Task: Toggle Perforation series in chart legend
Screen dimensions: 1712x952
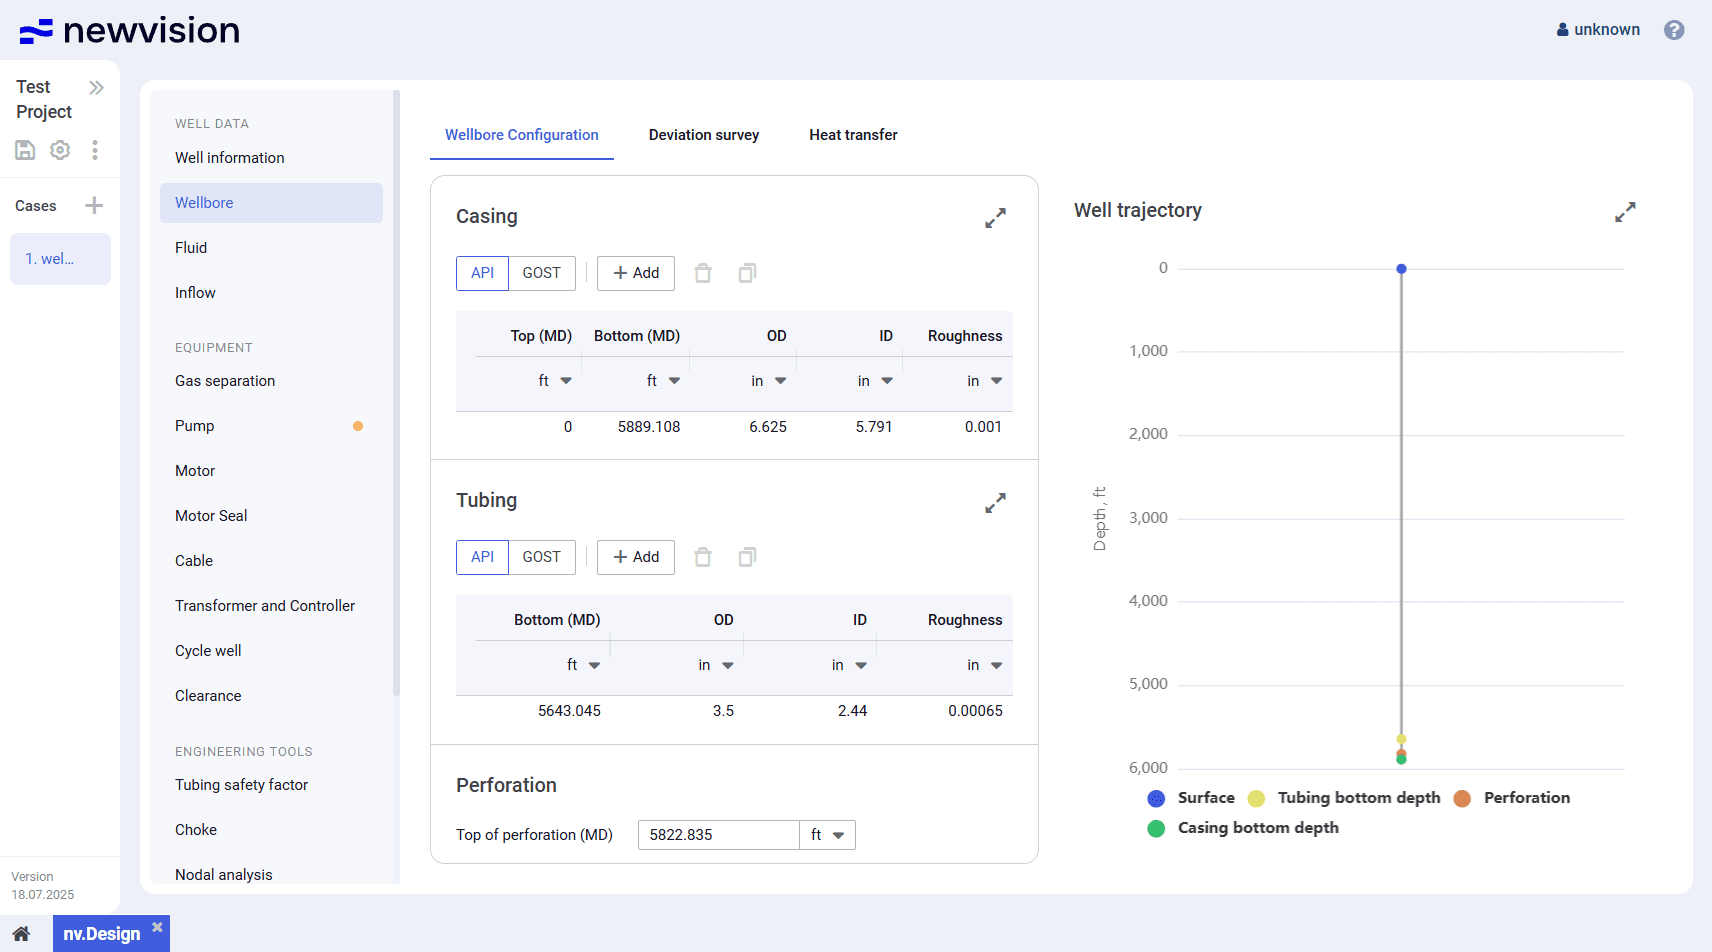Action: (1513, 798)
